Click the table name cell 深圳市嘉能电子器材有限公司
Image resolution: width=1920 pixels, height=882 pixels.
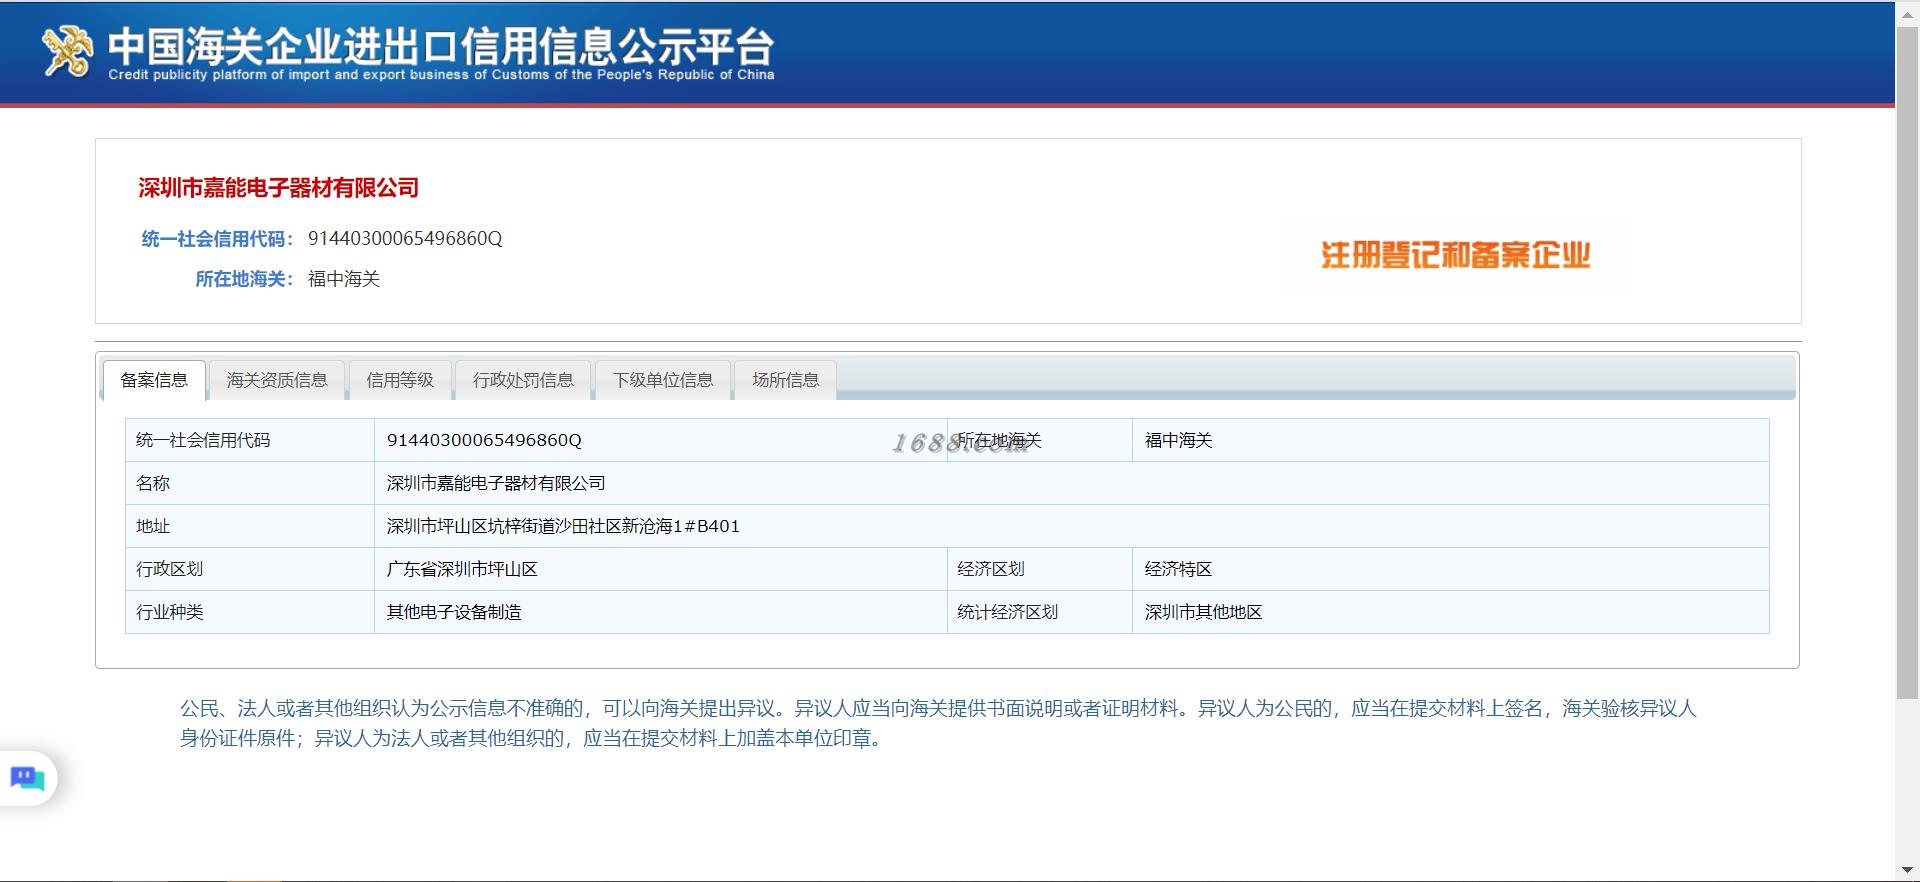(x=1072, y=483)
